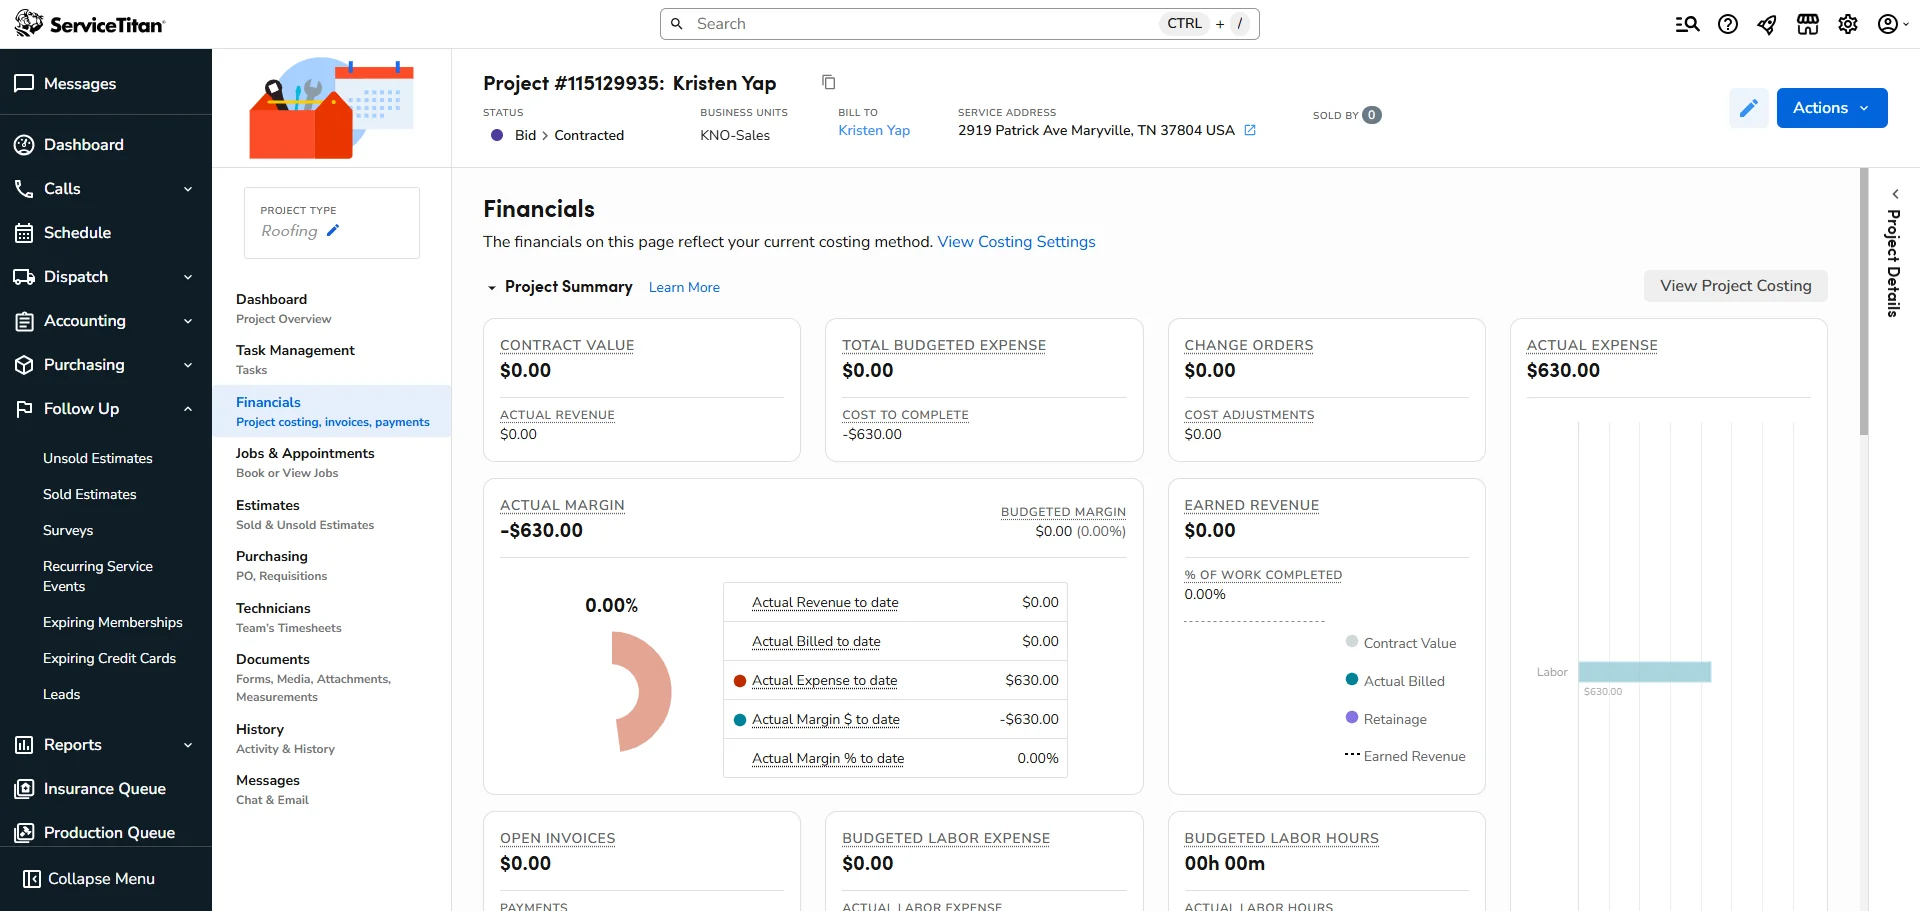This screenshot has width=1920, height=911.
Task: Click the Purchasing toolbox icon in sidebar
Action: (24, 365)
